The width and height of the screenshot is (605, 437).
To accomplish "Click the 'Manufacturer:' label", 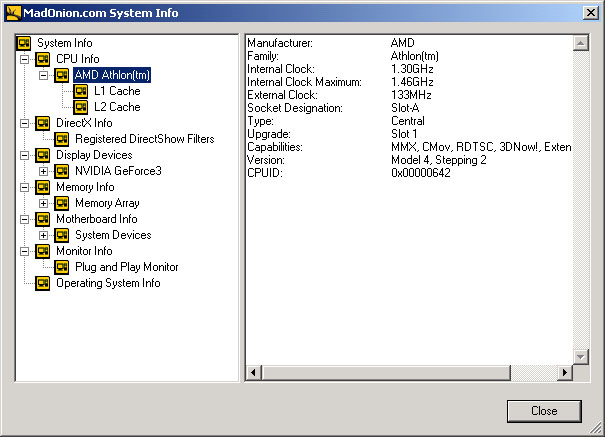I will click(x=280, y=43).
